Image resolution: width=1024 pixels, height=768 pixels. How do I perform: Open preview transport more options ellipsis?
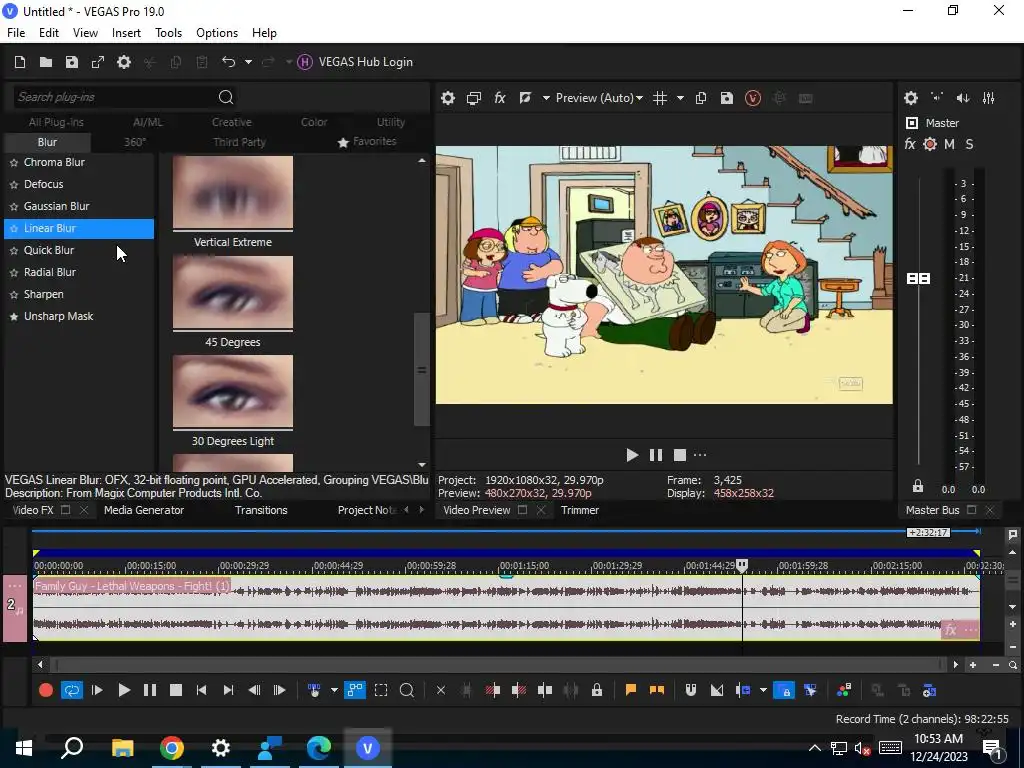tap(700, 455)
